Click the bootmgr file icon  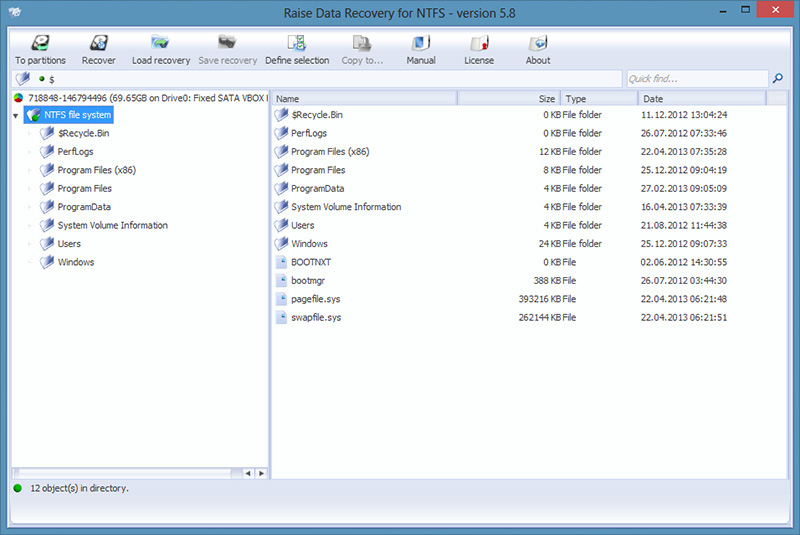point(281,281)
